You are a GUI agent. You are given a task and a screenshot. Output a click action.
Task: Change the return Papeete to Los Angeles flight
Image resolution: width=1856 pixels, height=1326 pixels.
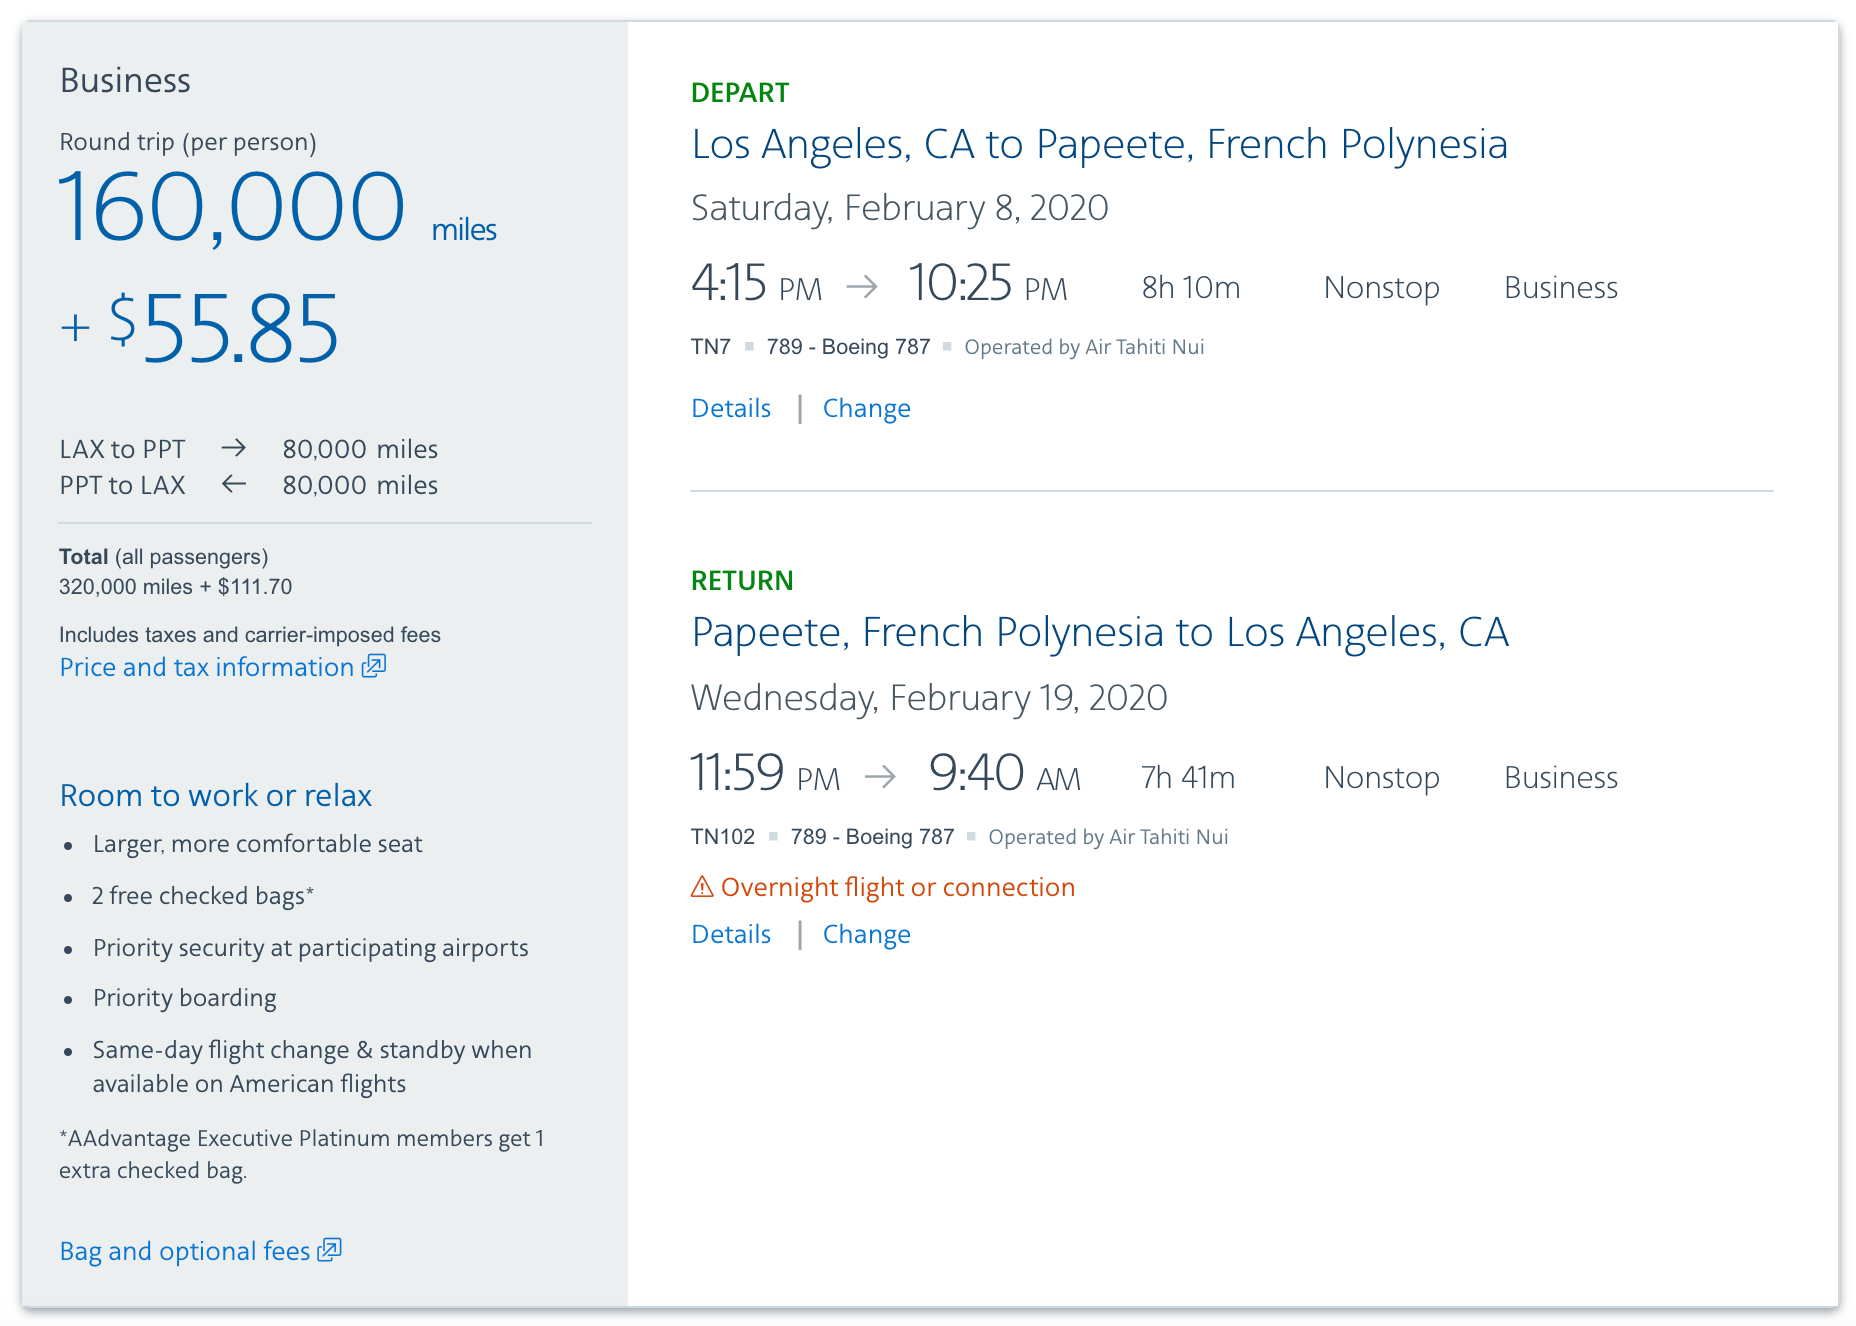coord(866,934)
